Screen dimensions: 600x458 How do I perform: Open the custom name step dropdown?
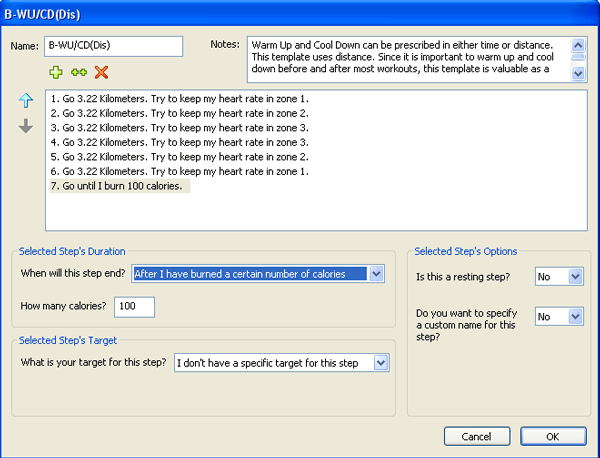(559, 316)
